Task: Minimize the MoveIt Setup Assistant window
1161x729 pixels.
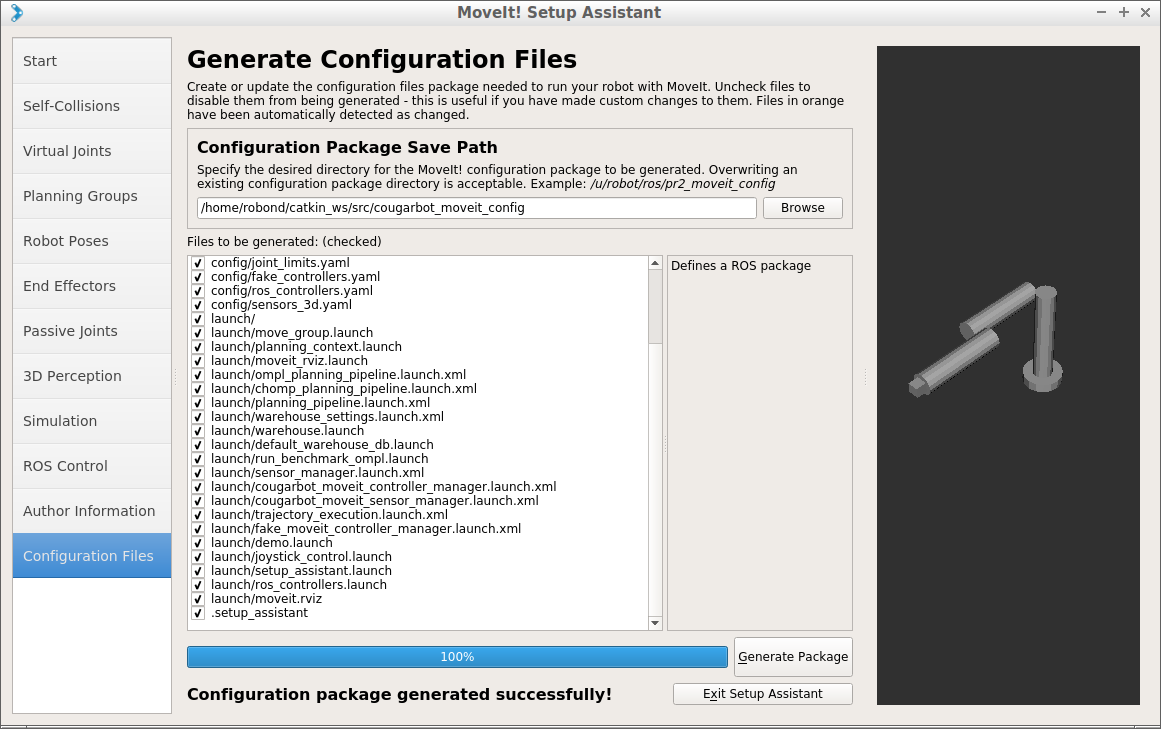Action: 1102,12
